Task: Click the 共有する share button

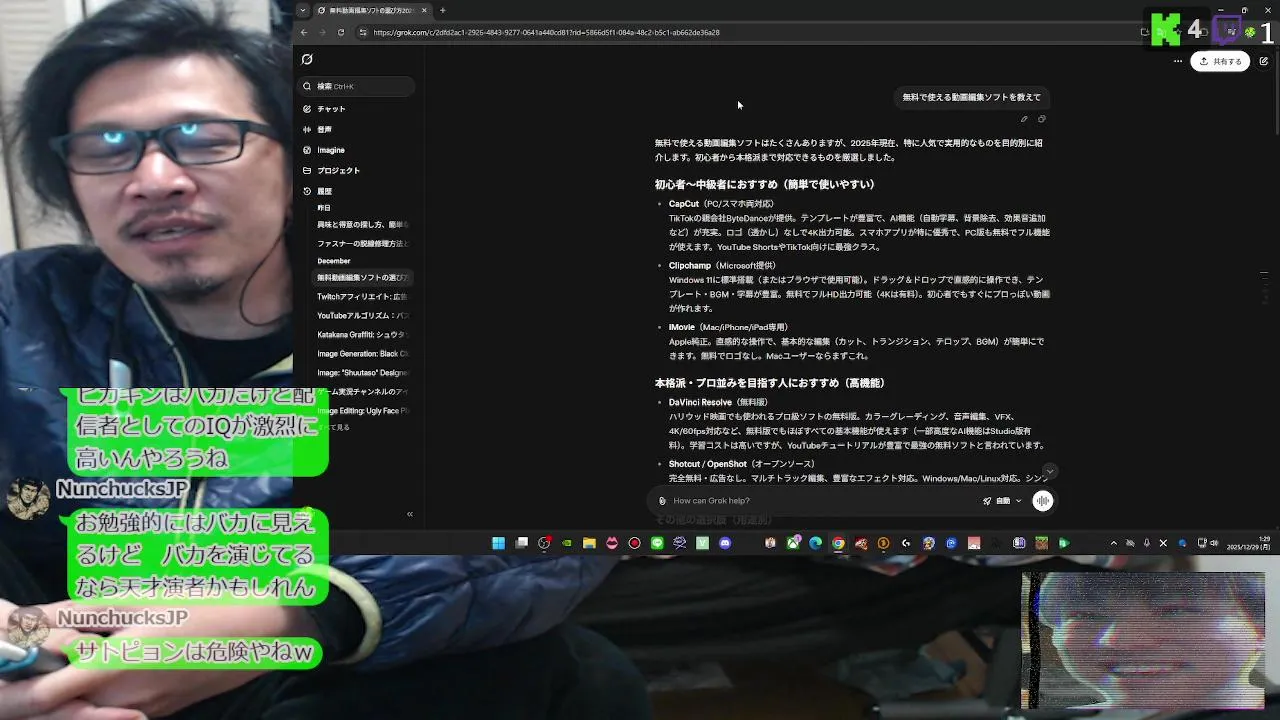Action: [x=1220, y=61]
